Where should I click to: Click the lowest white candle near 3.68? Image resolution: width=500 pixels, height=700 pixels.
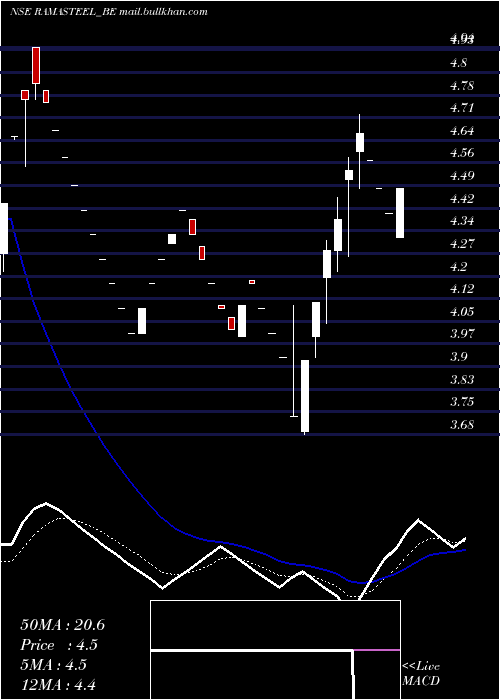pyautogui.click(x=305, y=396)
